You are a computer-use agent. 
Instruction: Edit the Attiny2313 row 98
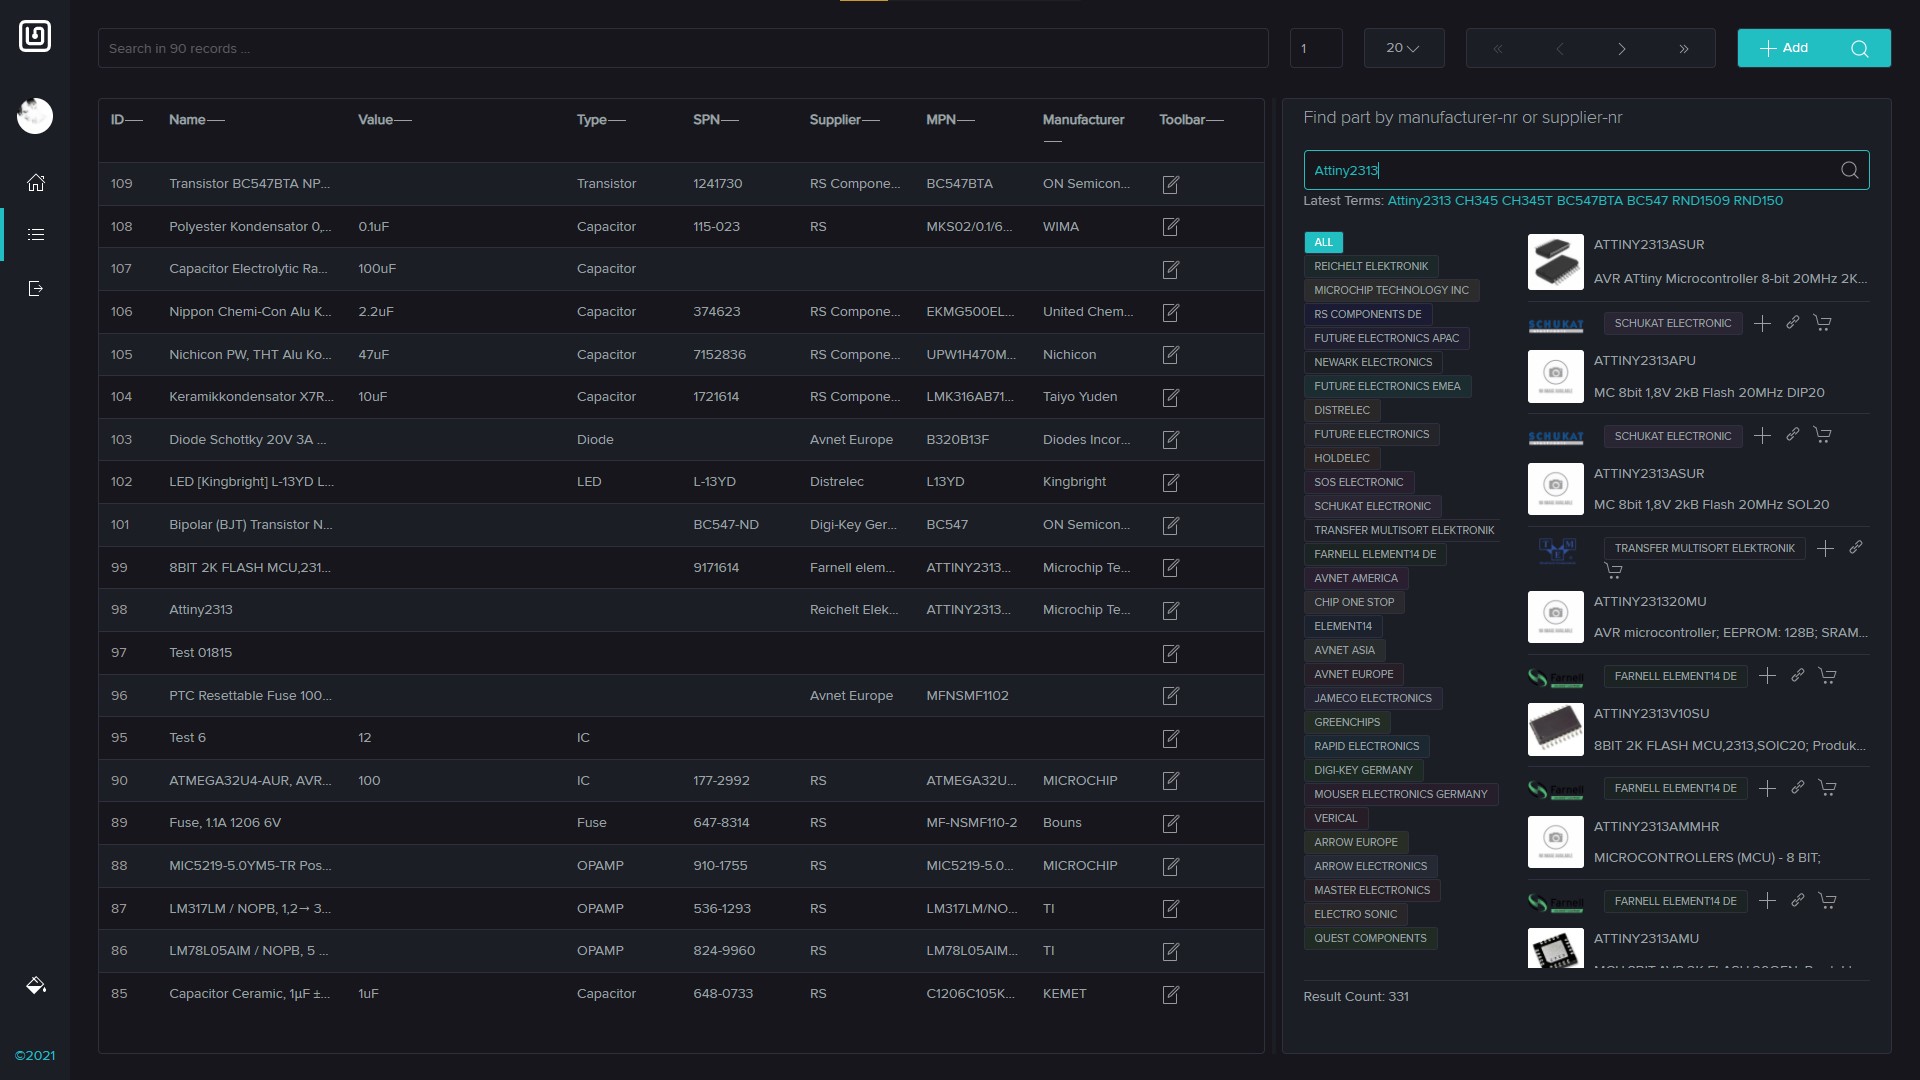point(1171,610)
